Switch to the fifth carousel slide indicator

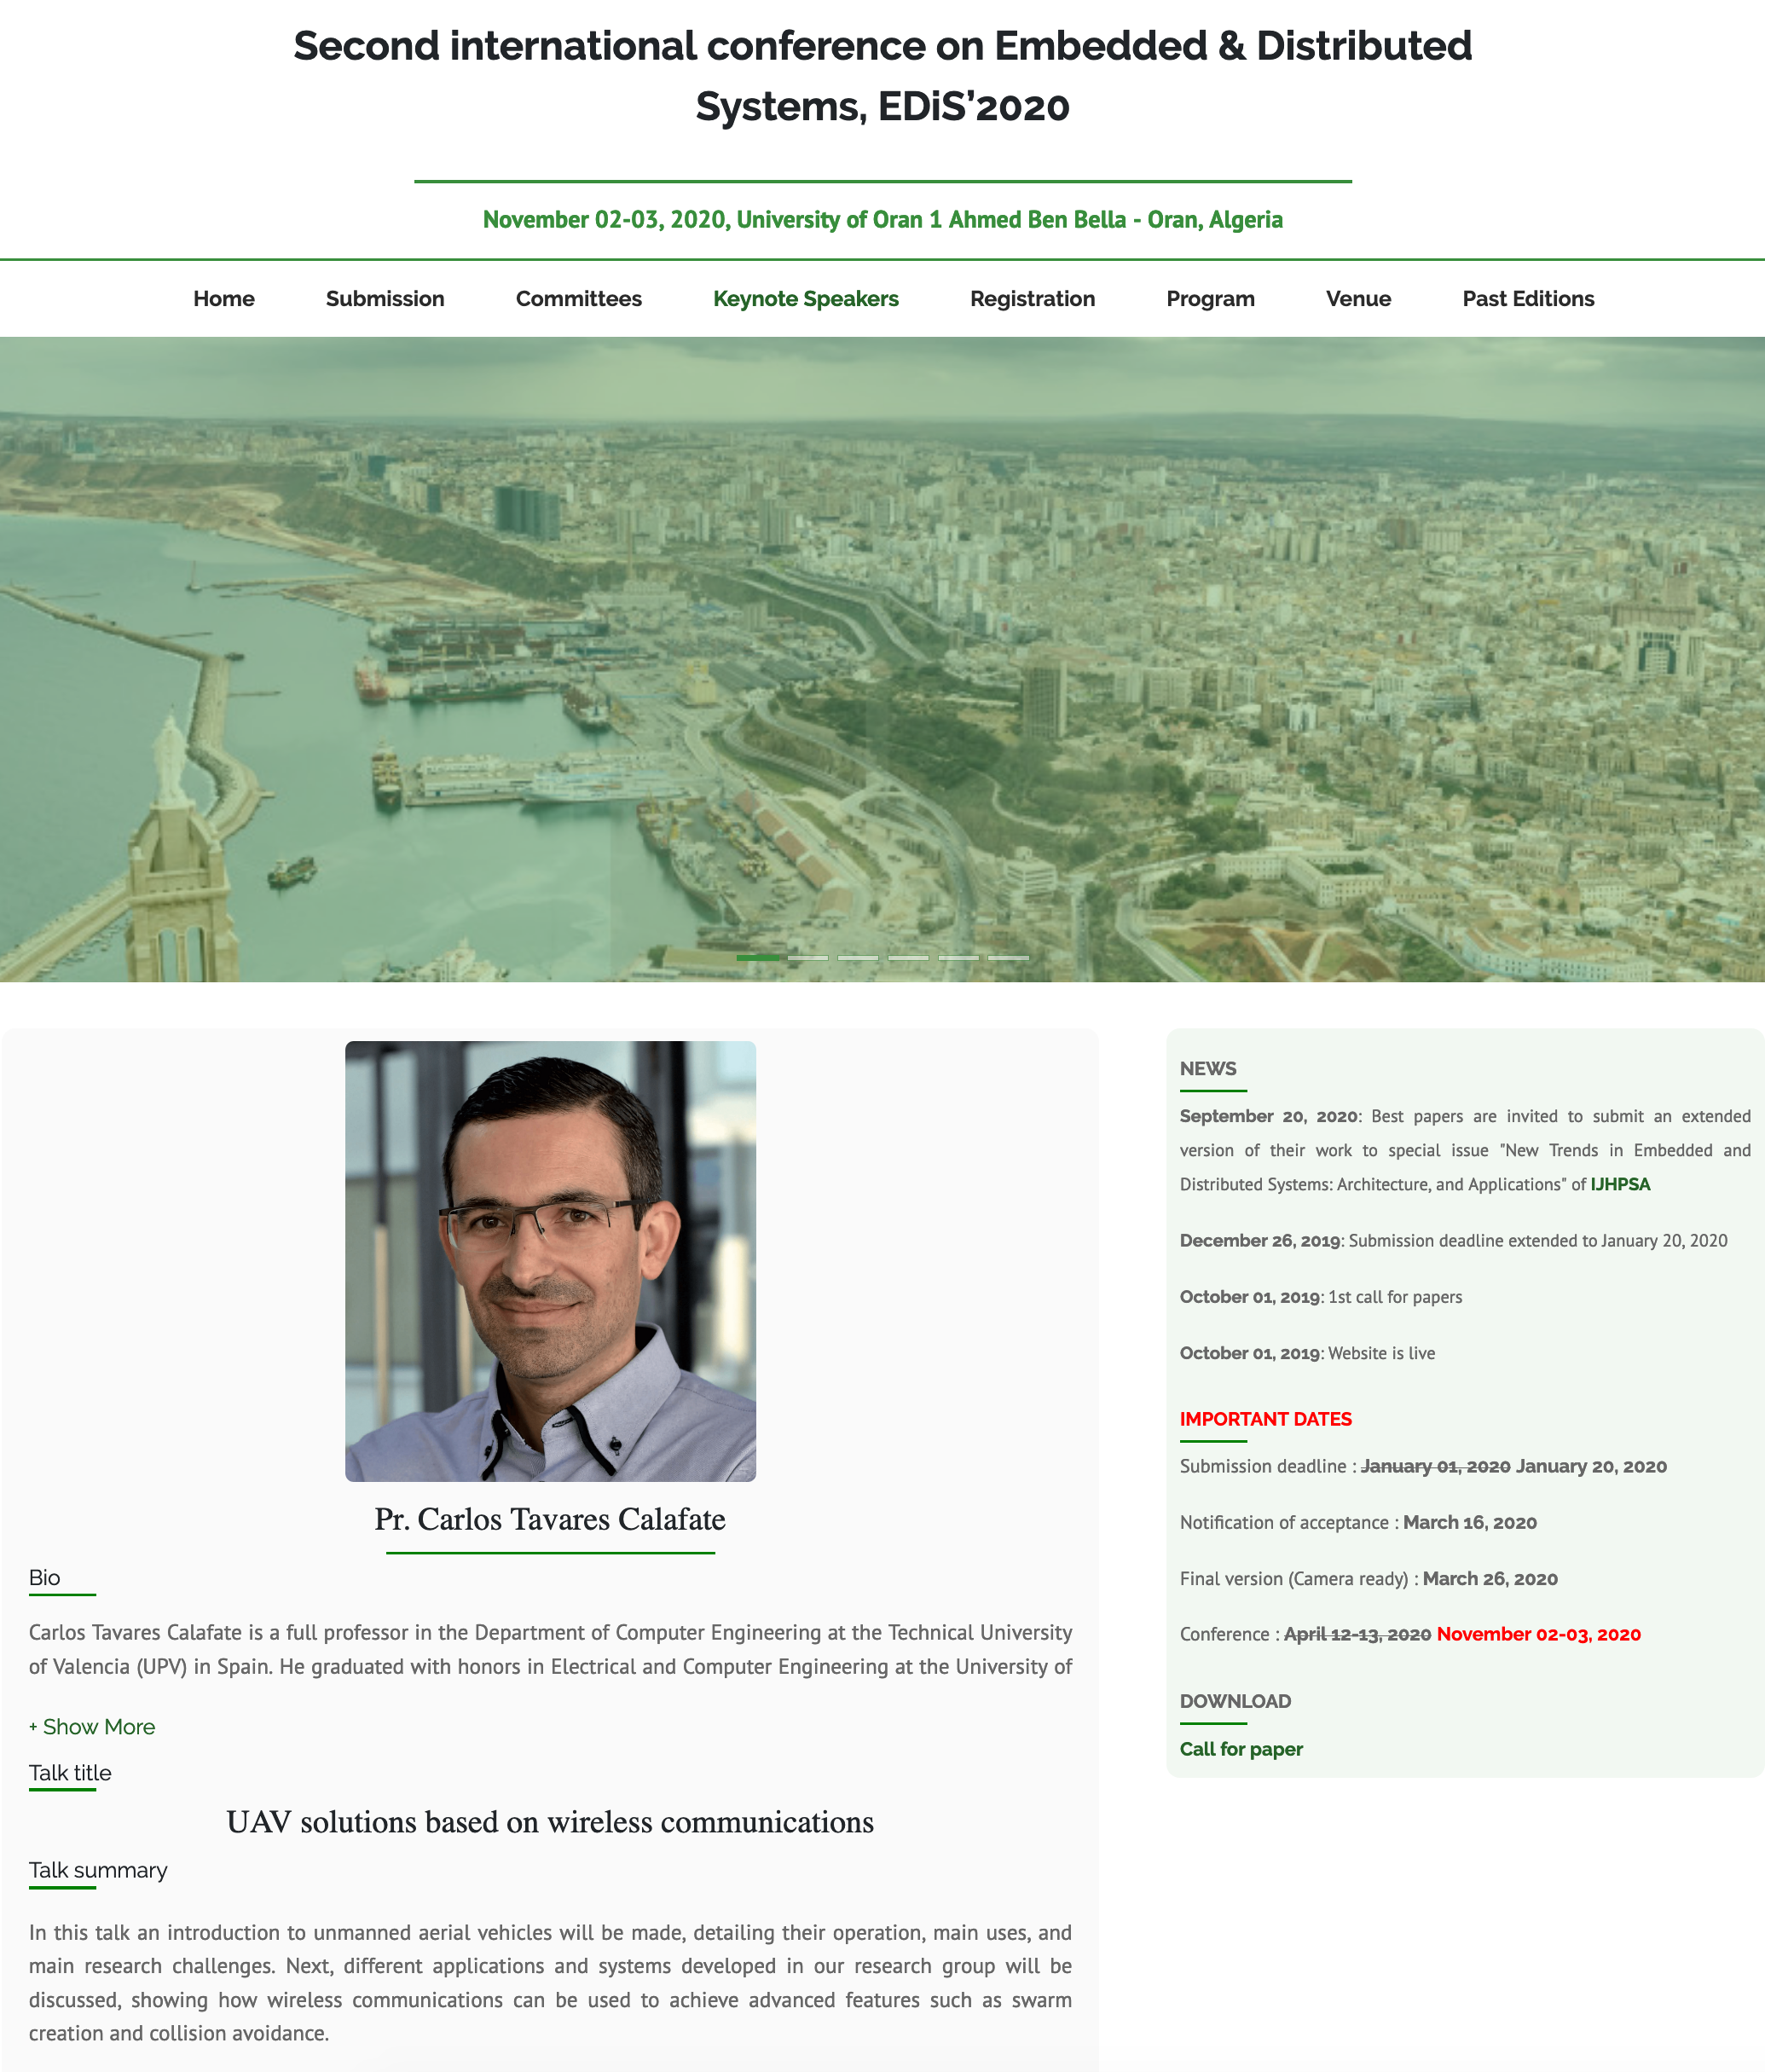pos(958,958)
